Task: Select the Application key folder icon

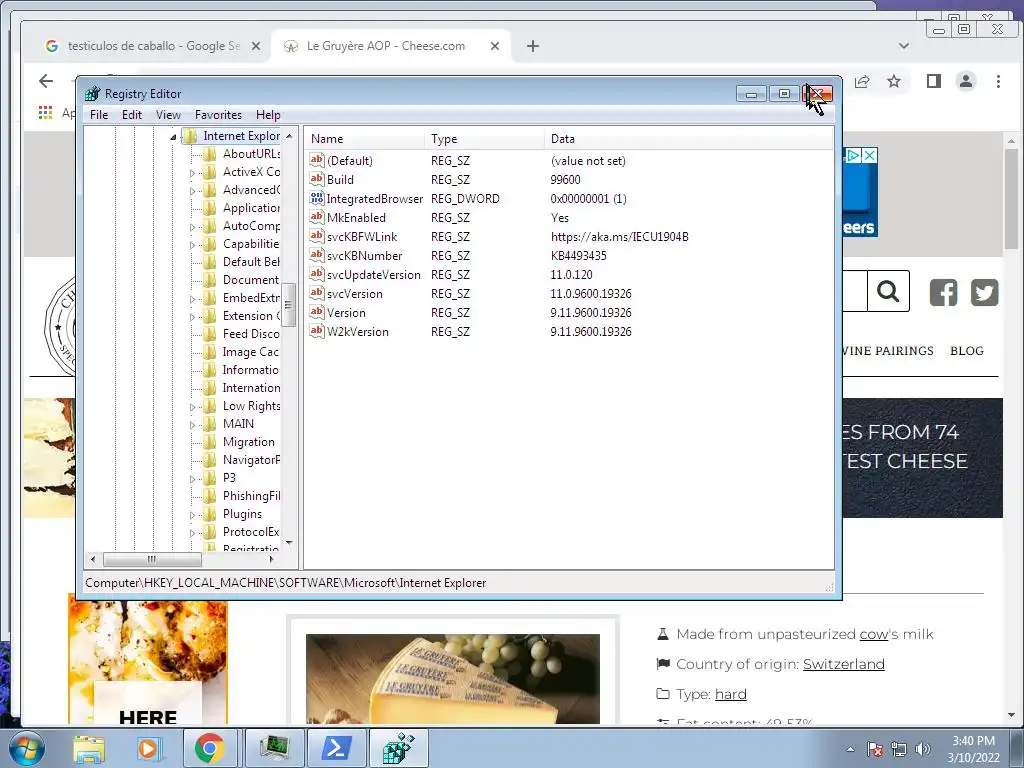Action: 210,208
